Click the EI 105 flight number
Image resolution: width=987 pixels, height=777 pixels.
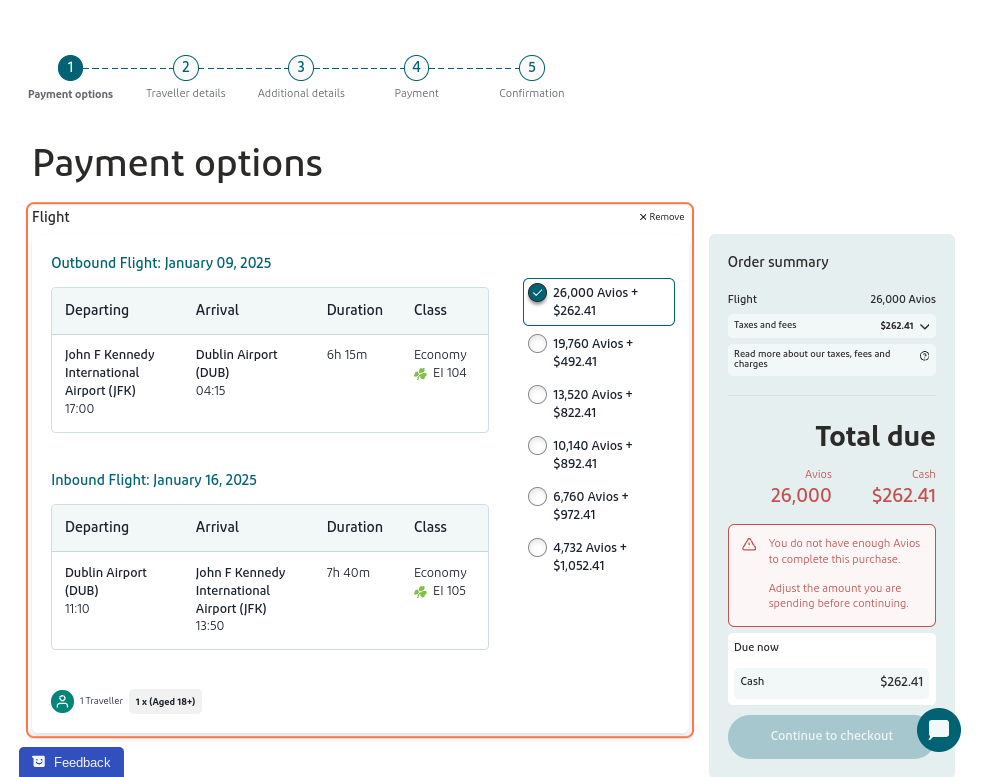click(x=449, y=591)
